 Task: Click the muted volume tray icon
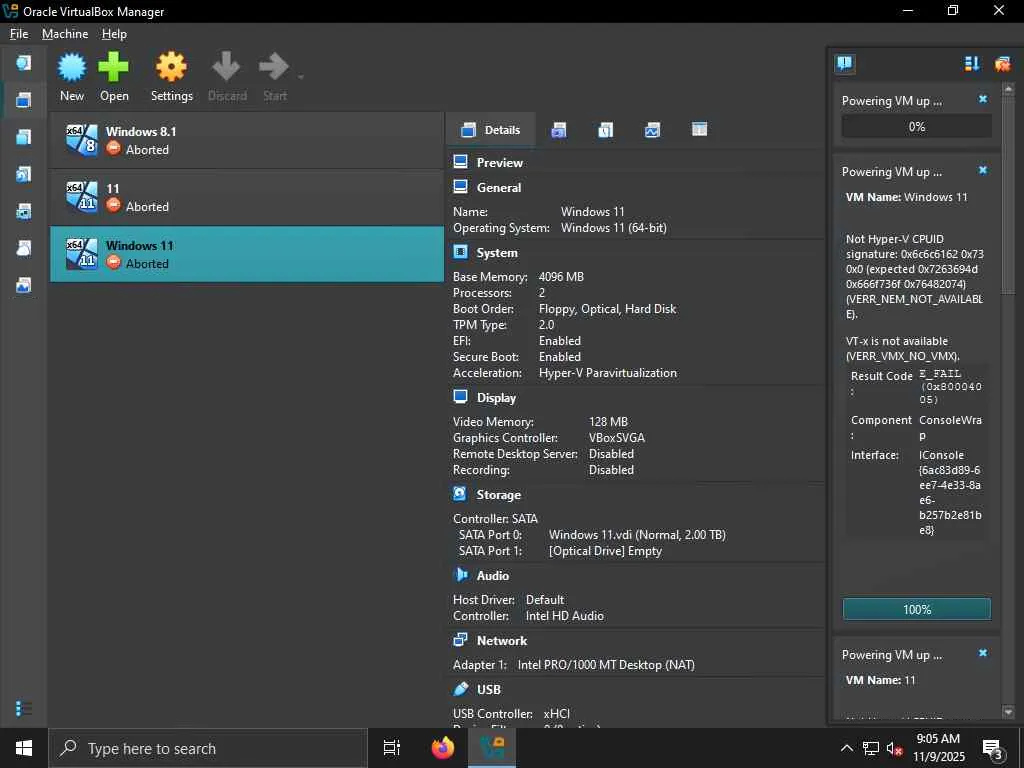(x=893, y=748)
